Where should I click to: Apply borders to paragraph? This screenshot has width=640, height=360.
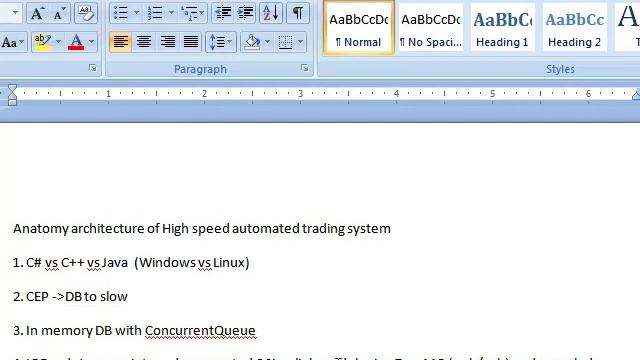pyautogui.click(x=285, y=42)
